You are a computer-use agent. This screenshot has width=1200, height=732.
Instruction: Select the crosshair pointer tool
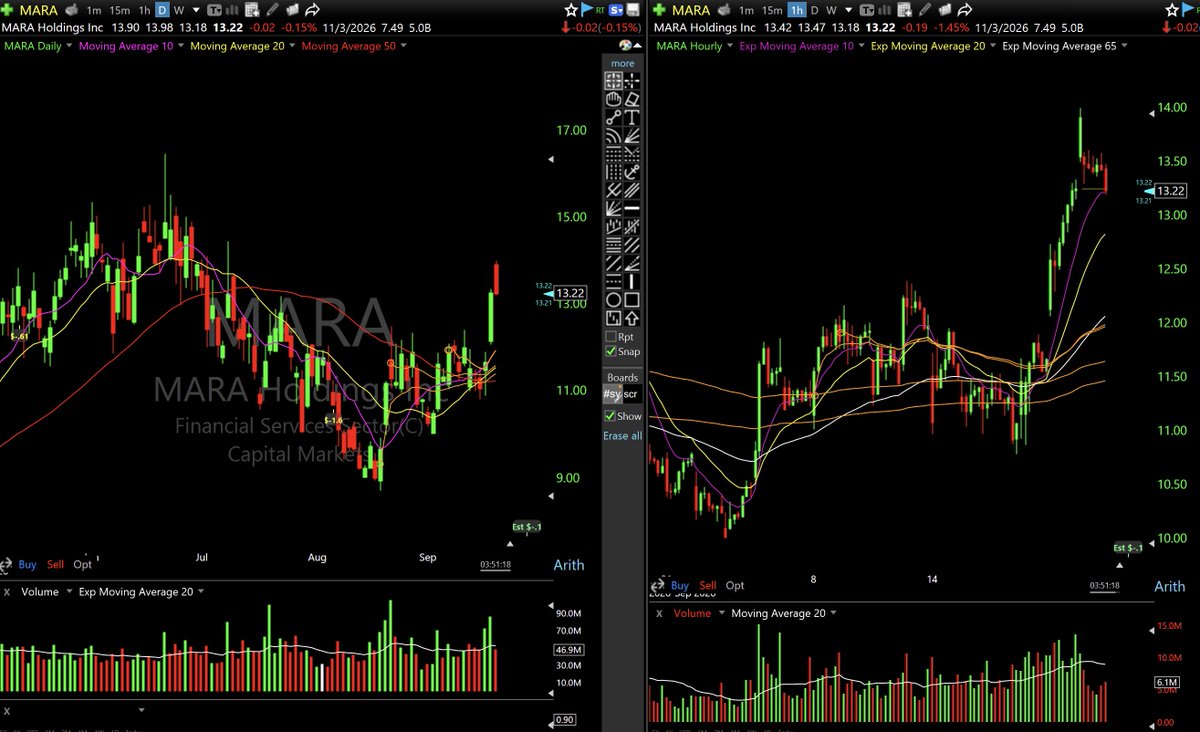coord(632,81)
